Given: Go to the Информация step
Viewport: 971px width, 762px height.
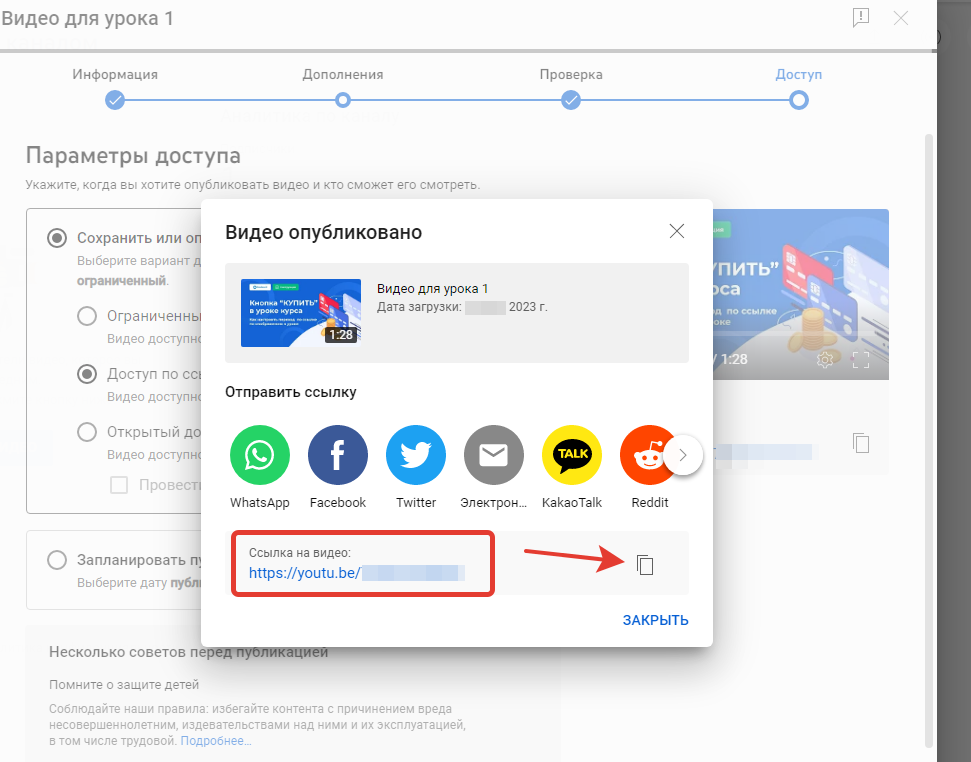Looking at the screenshot, I should coord(115,100).
